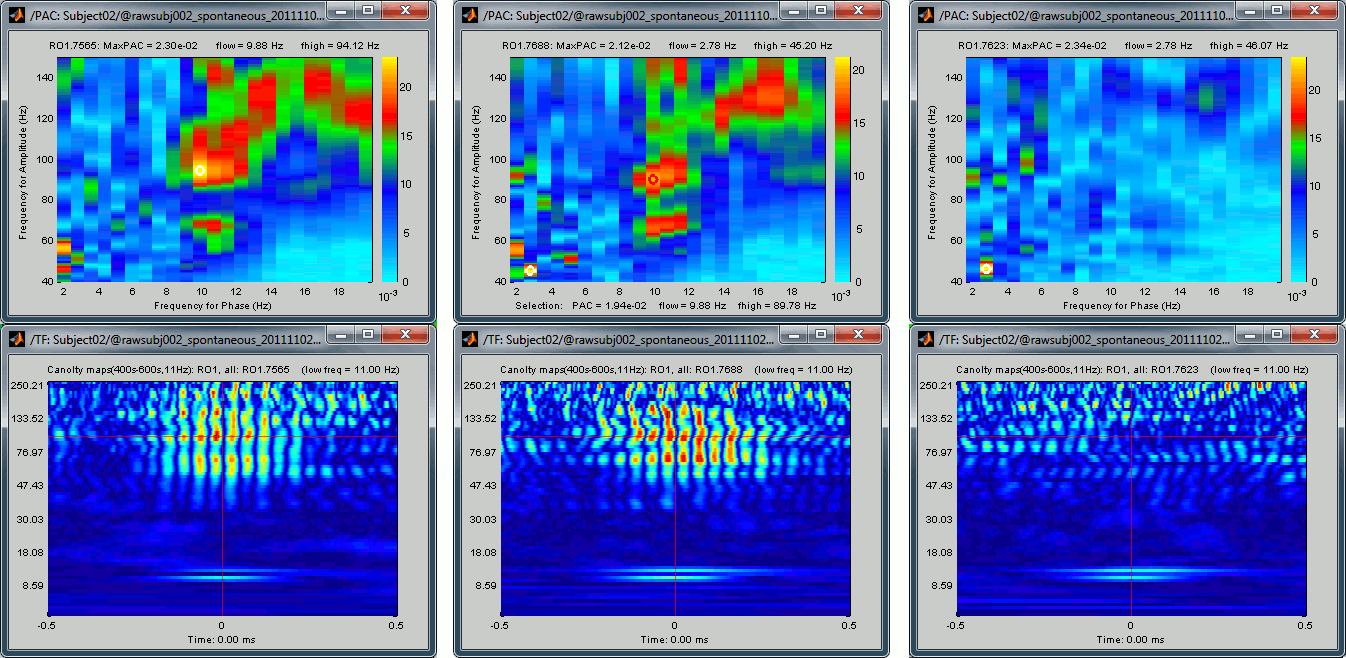
Task: Click the colorbar beside the RO1.7688 PAC map
Action: pos(843,168)
